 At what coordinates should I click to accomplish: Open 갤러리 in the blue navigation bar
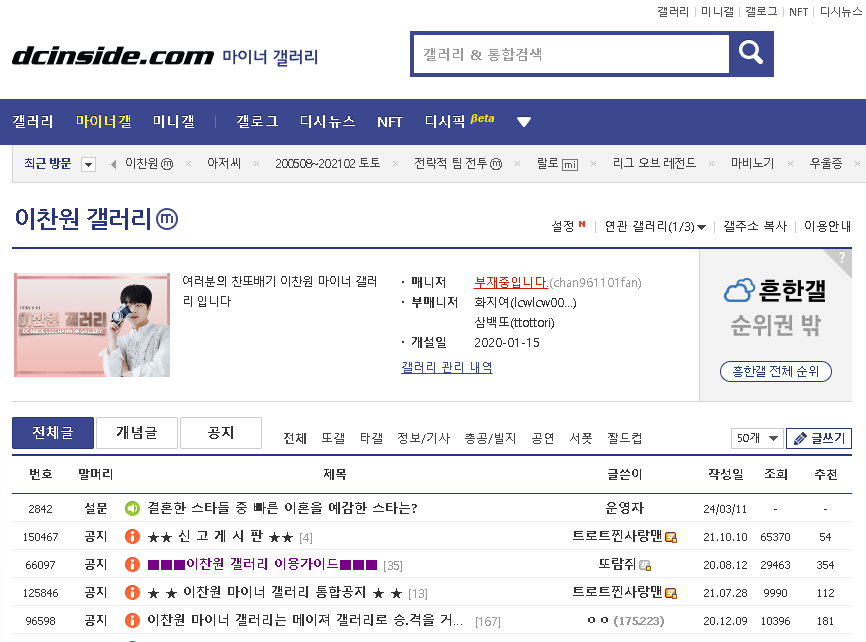pos(33,122)
